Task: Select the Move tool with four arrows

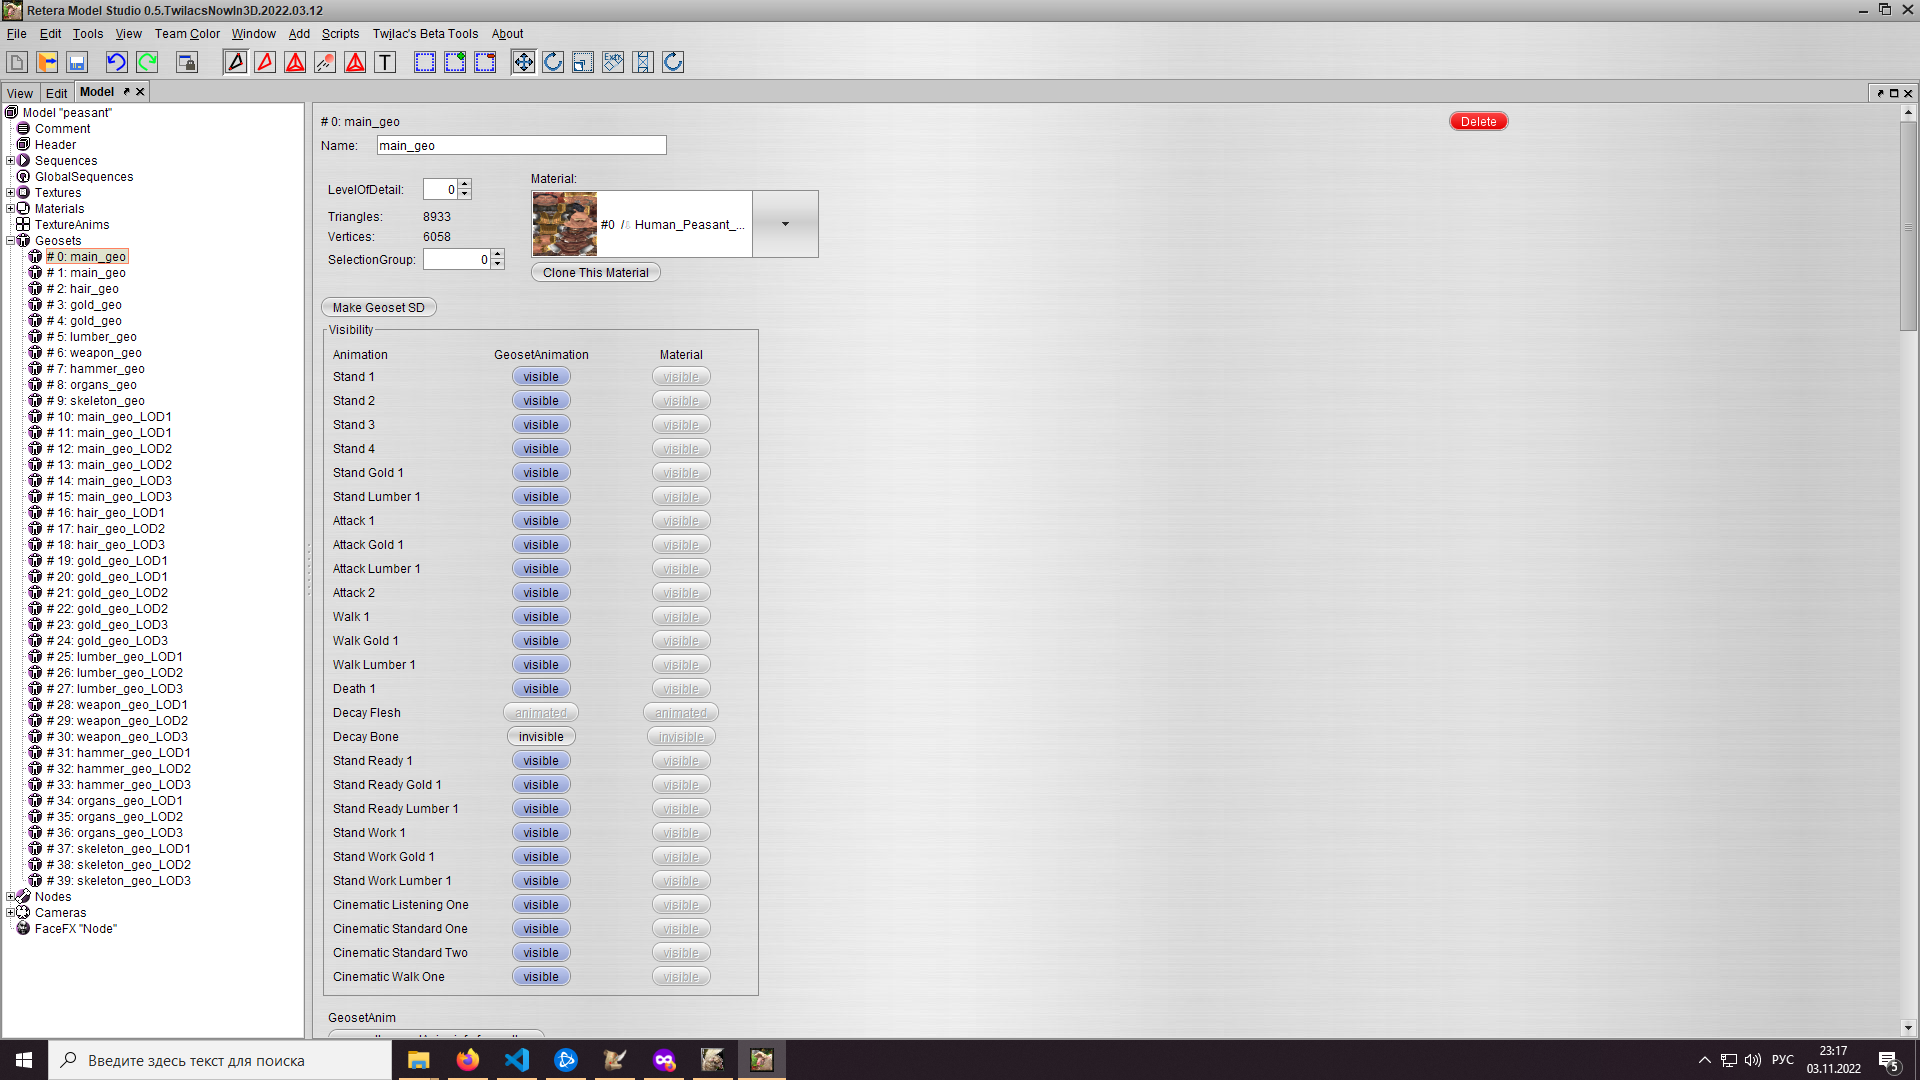Action: tap(523, 62)
